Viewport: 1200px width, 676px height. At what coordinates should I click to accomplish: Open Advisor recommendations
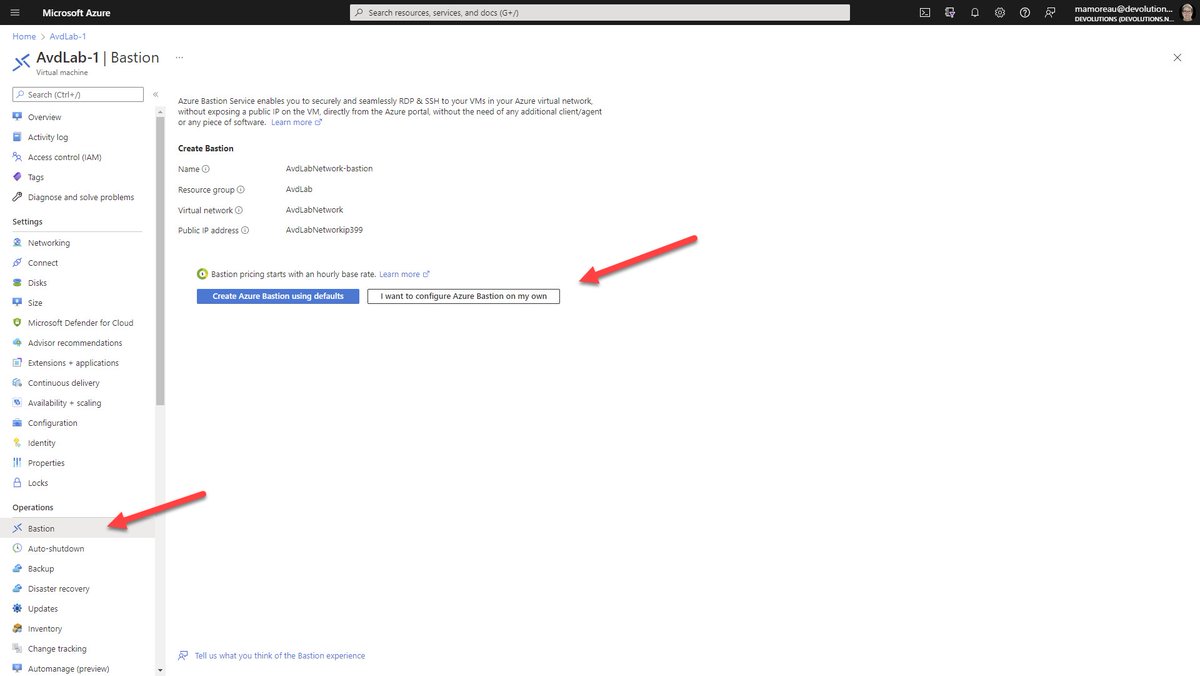pos(77,343)
